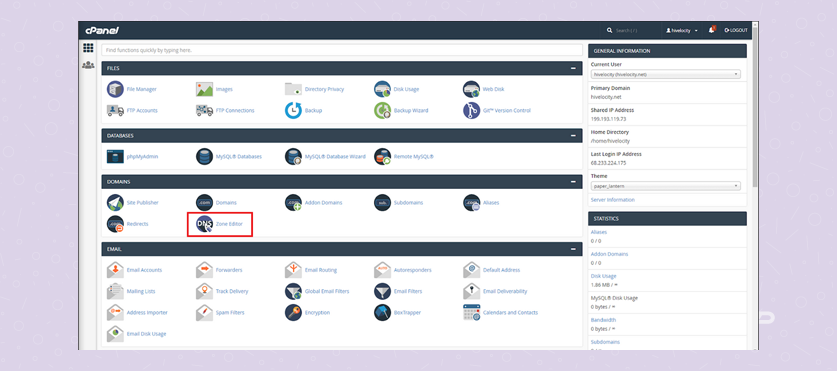Open the Site Publisher paper plane icon
This screenshot has height=371, width=837.
tap(115, 203)
